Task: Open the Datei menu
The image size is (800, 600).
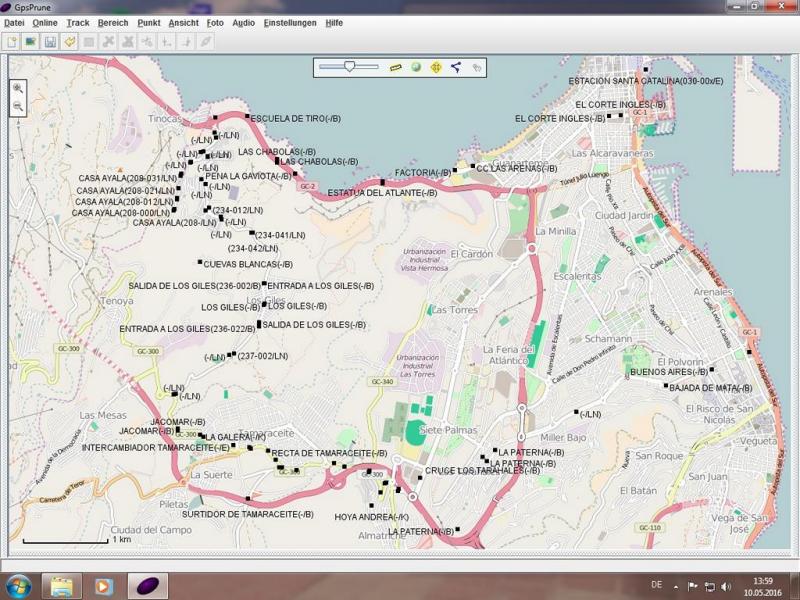Action: pos(14,22)
